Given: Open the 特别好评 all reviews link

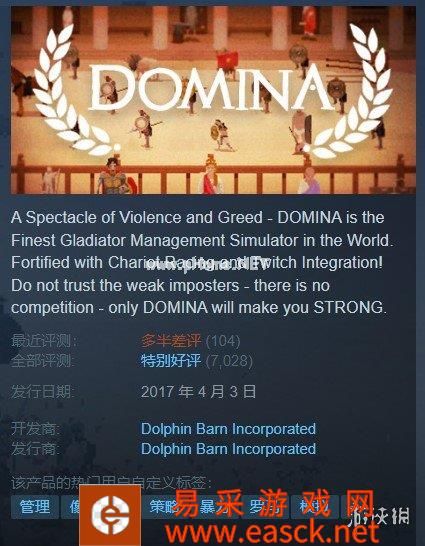Looking at the screenshot, I should pyautogui.click(x=171, y=361).
